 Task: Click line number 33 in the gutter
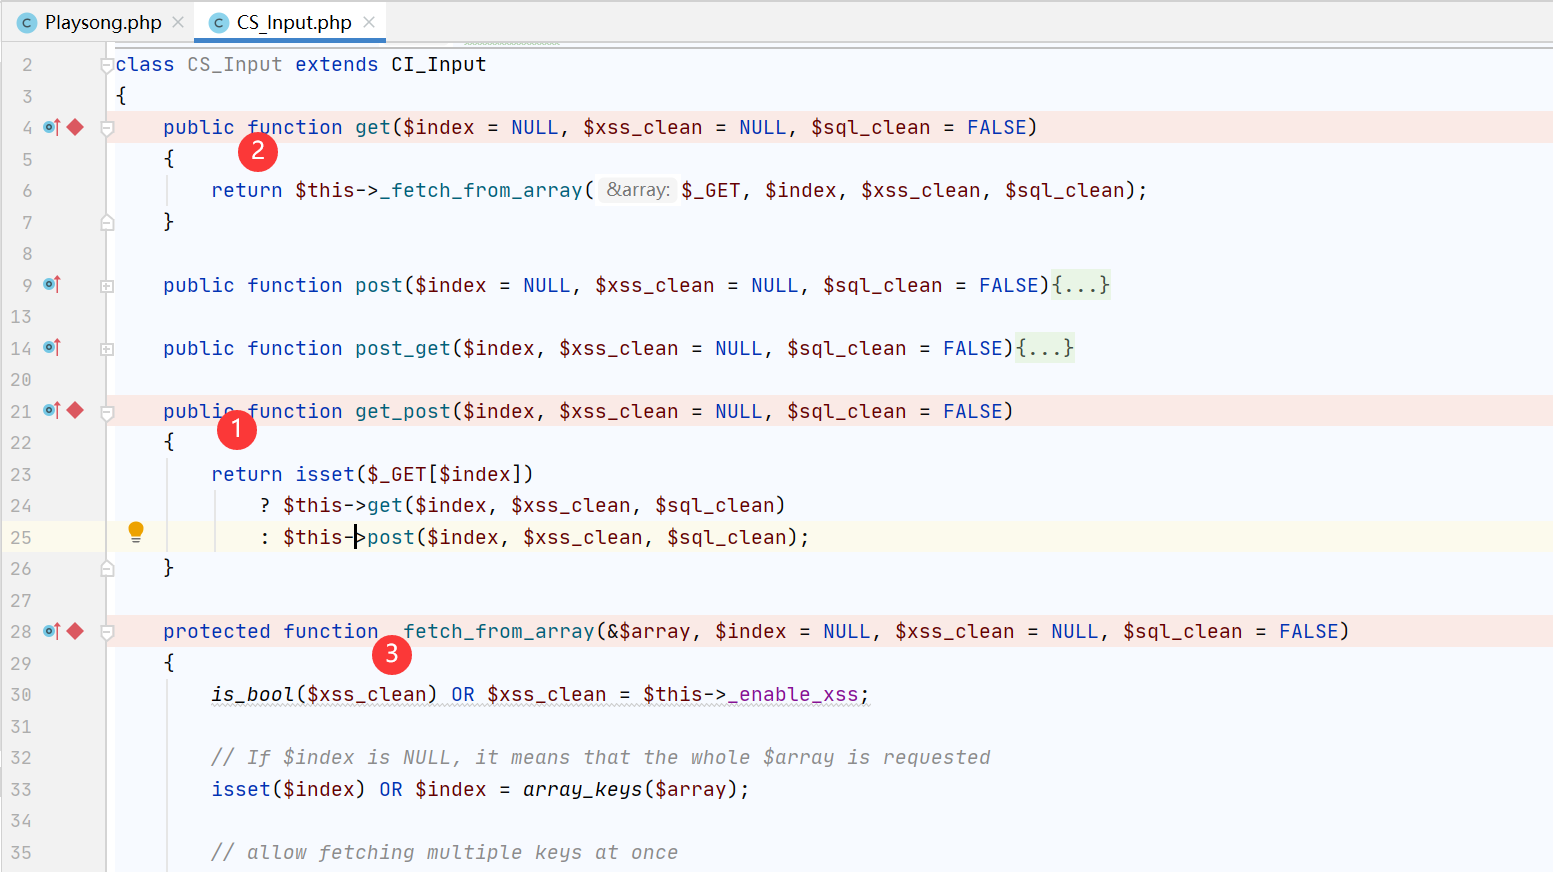[21, 789]
